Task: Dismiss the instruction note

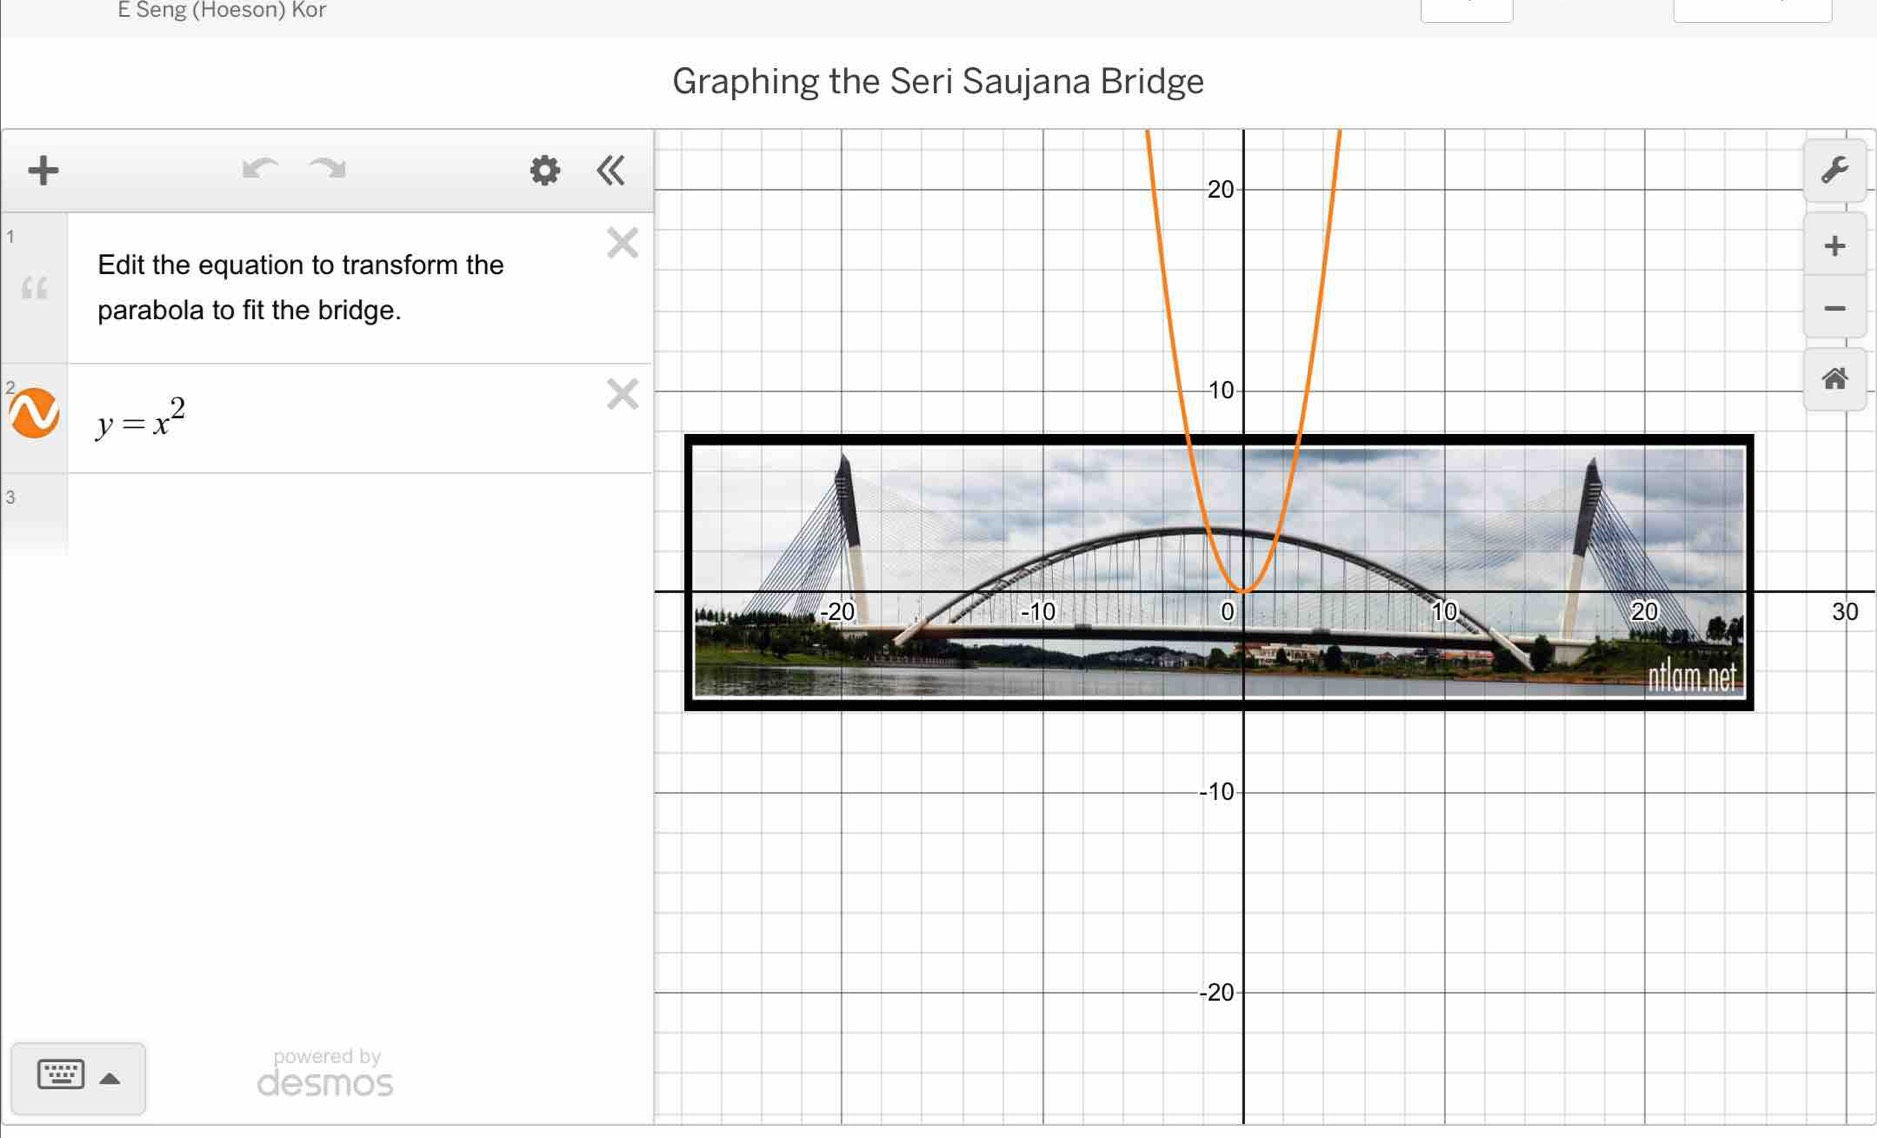Action: (621, 242)
